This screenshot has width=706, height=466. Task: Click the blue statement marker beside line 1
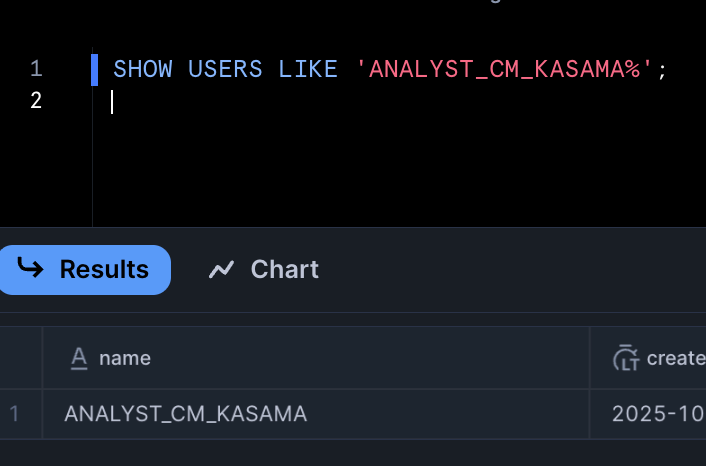click(x=95, y=69)
